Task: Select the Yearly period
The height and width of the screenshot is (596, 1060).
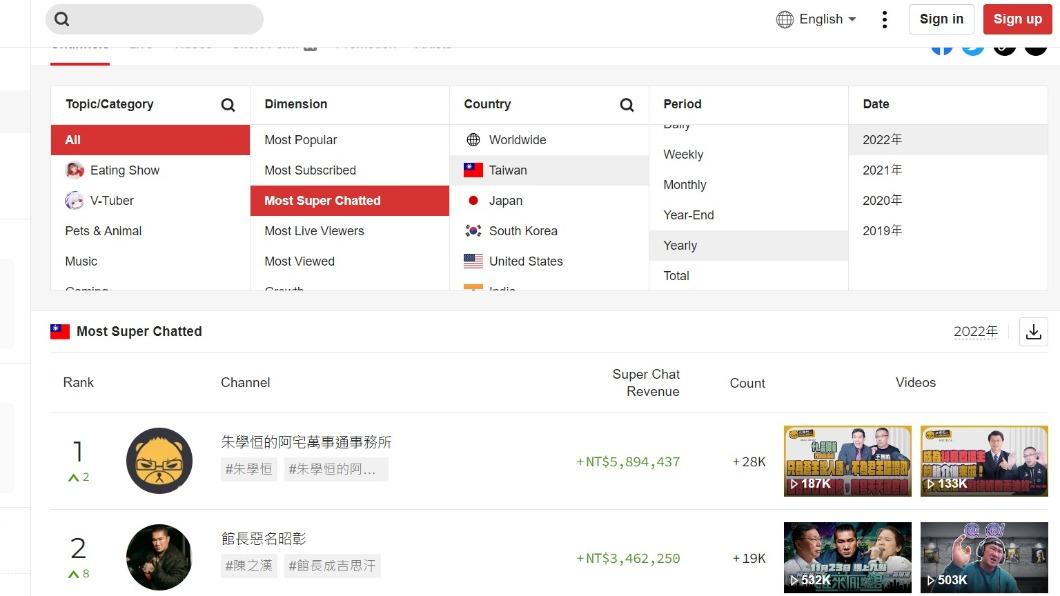Action: click(x=748, y=246)
